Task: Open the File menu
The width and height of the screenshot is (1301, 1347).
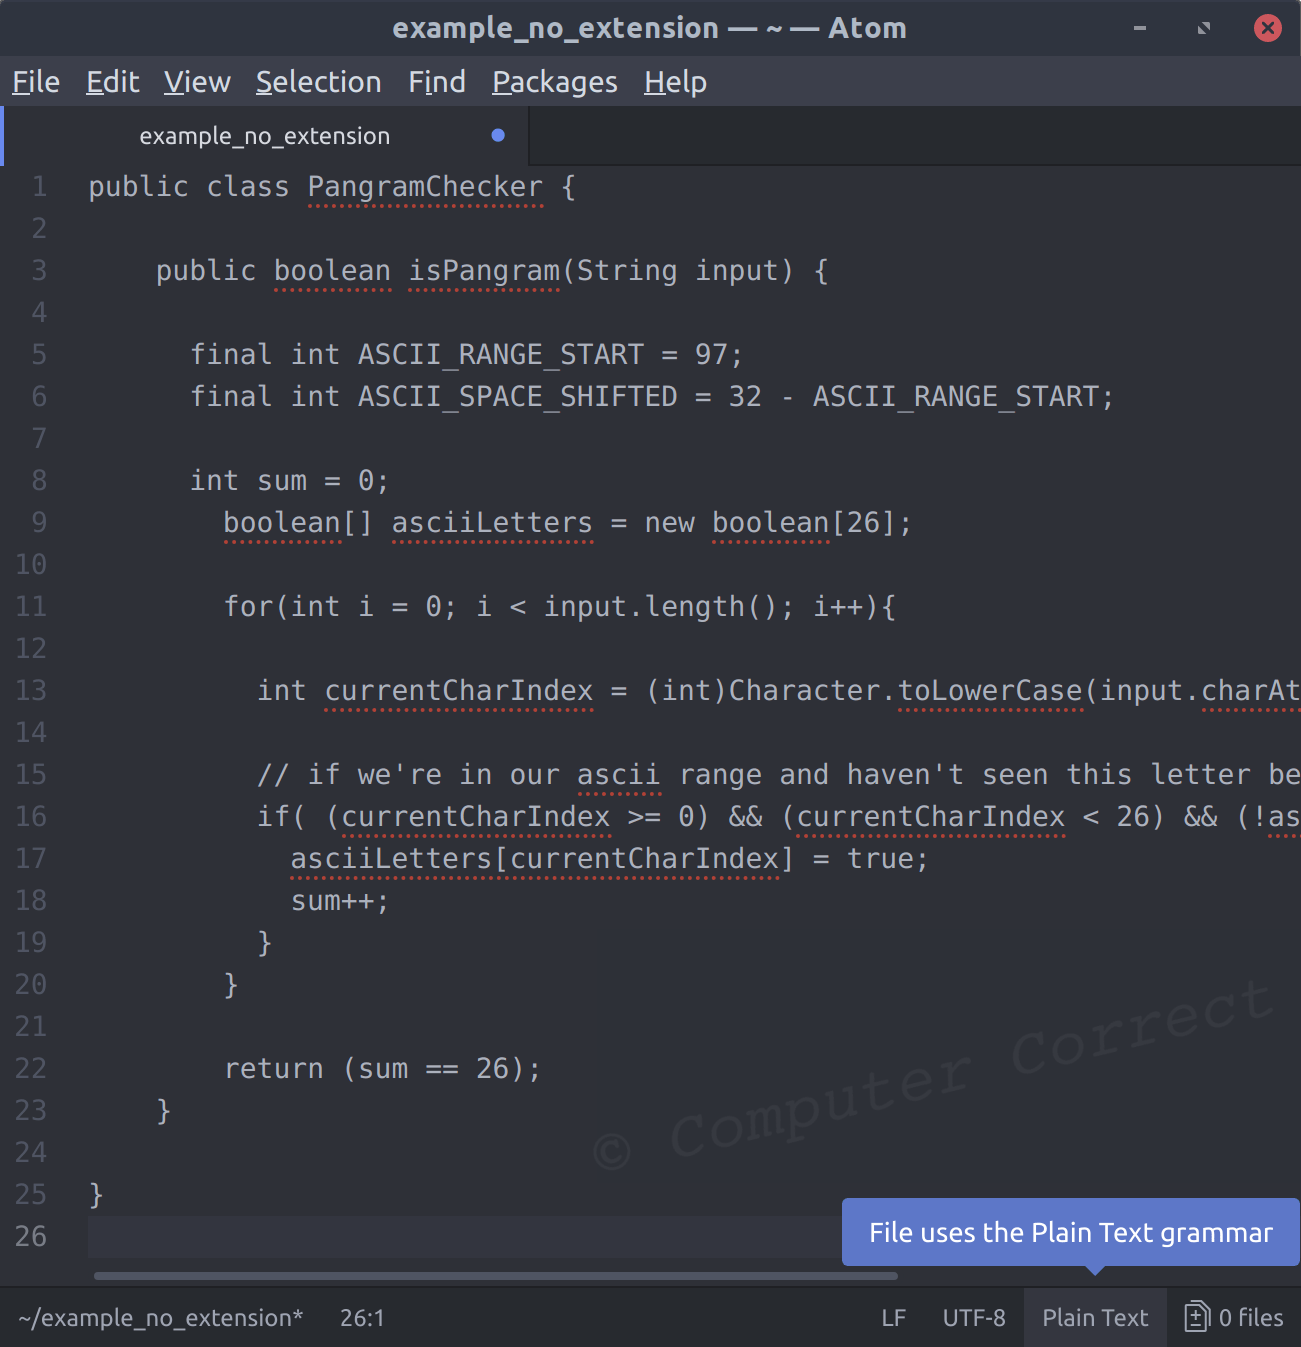Action: [36, 82]
